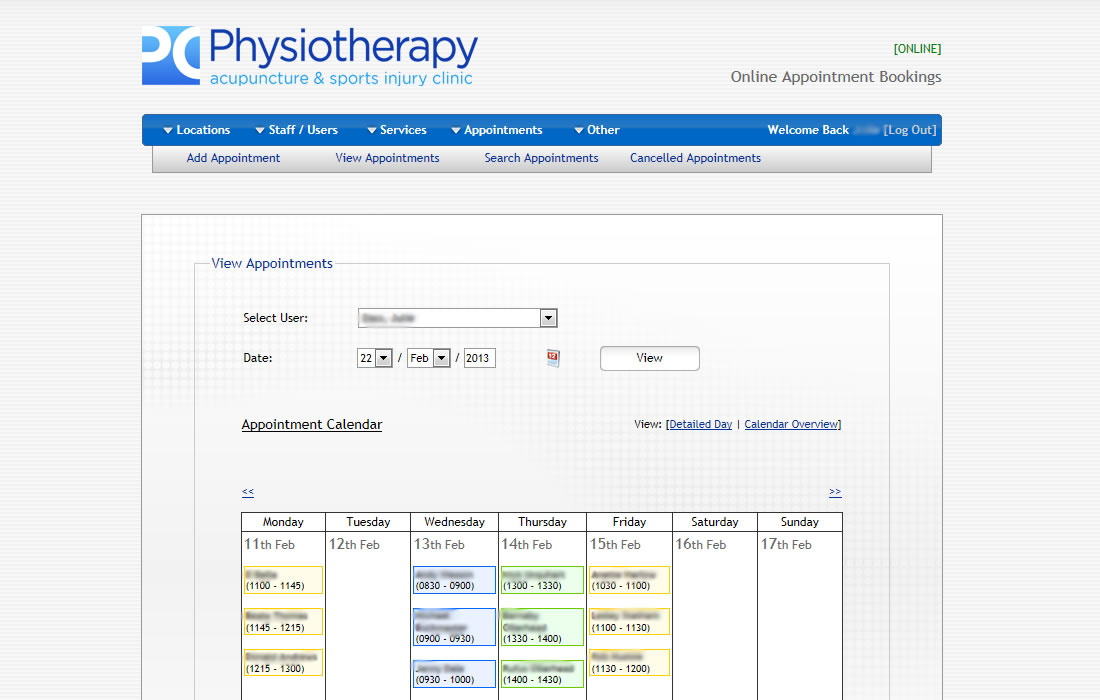Click the Log Out link

(910, 130)
